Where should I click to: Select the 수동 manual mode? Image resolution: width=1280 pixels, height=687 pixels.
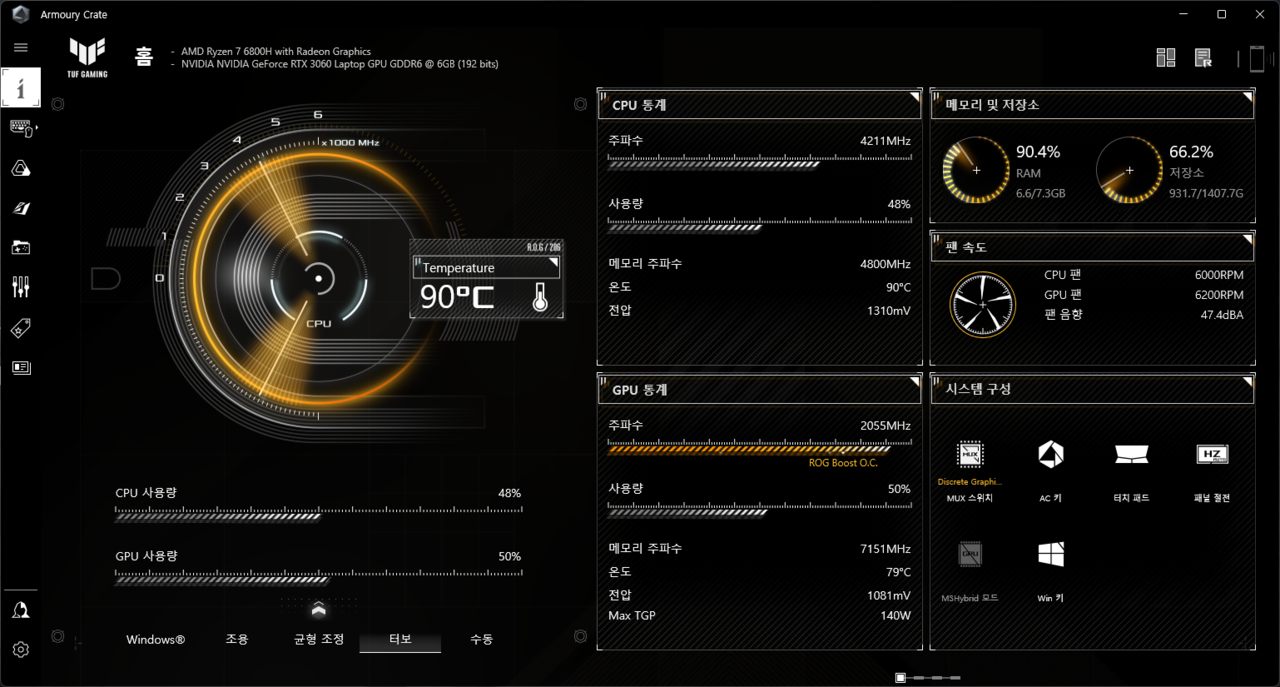[481, 639]
